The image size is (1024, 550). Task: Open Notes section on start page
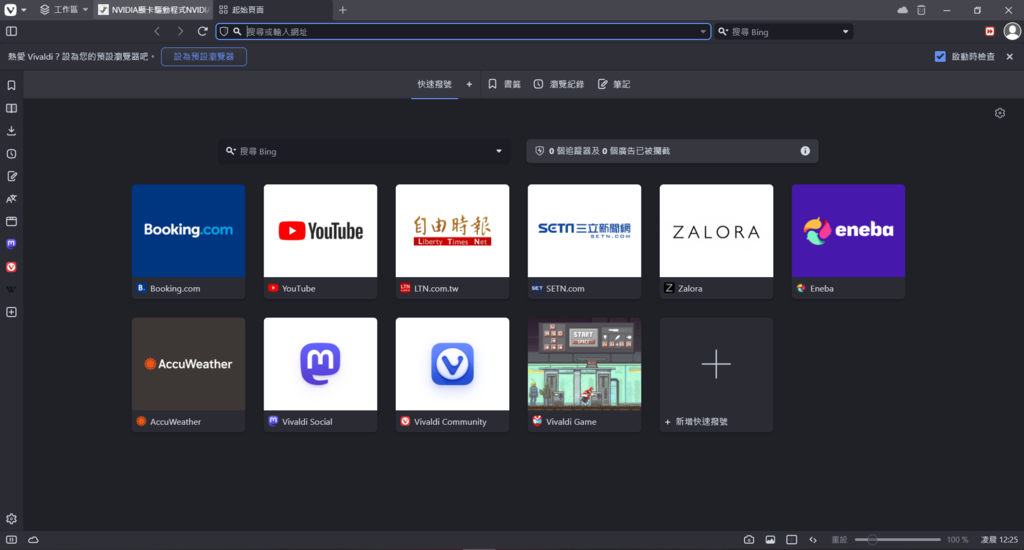614,84
